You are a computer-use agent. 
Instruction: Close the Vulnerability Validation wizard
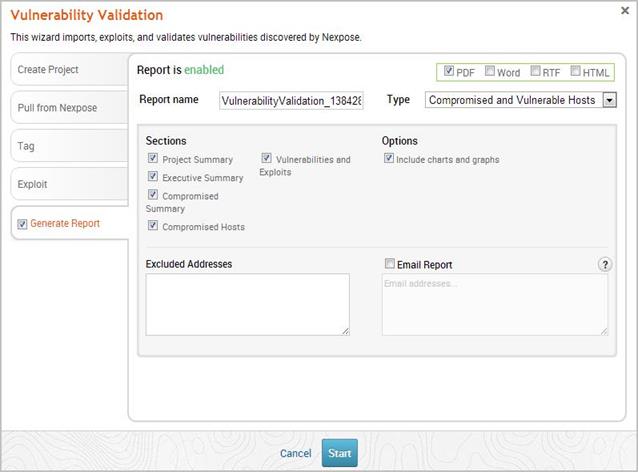point(625,11)
